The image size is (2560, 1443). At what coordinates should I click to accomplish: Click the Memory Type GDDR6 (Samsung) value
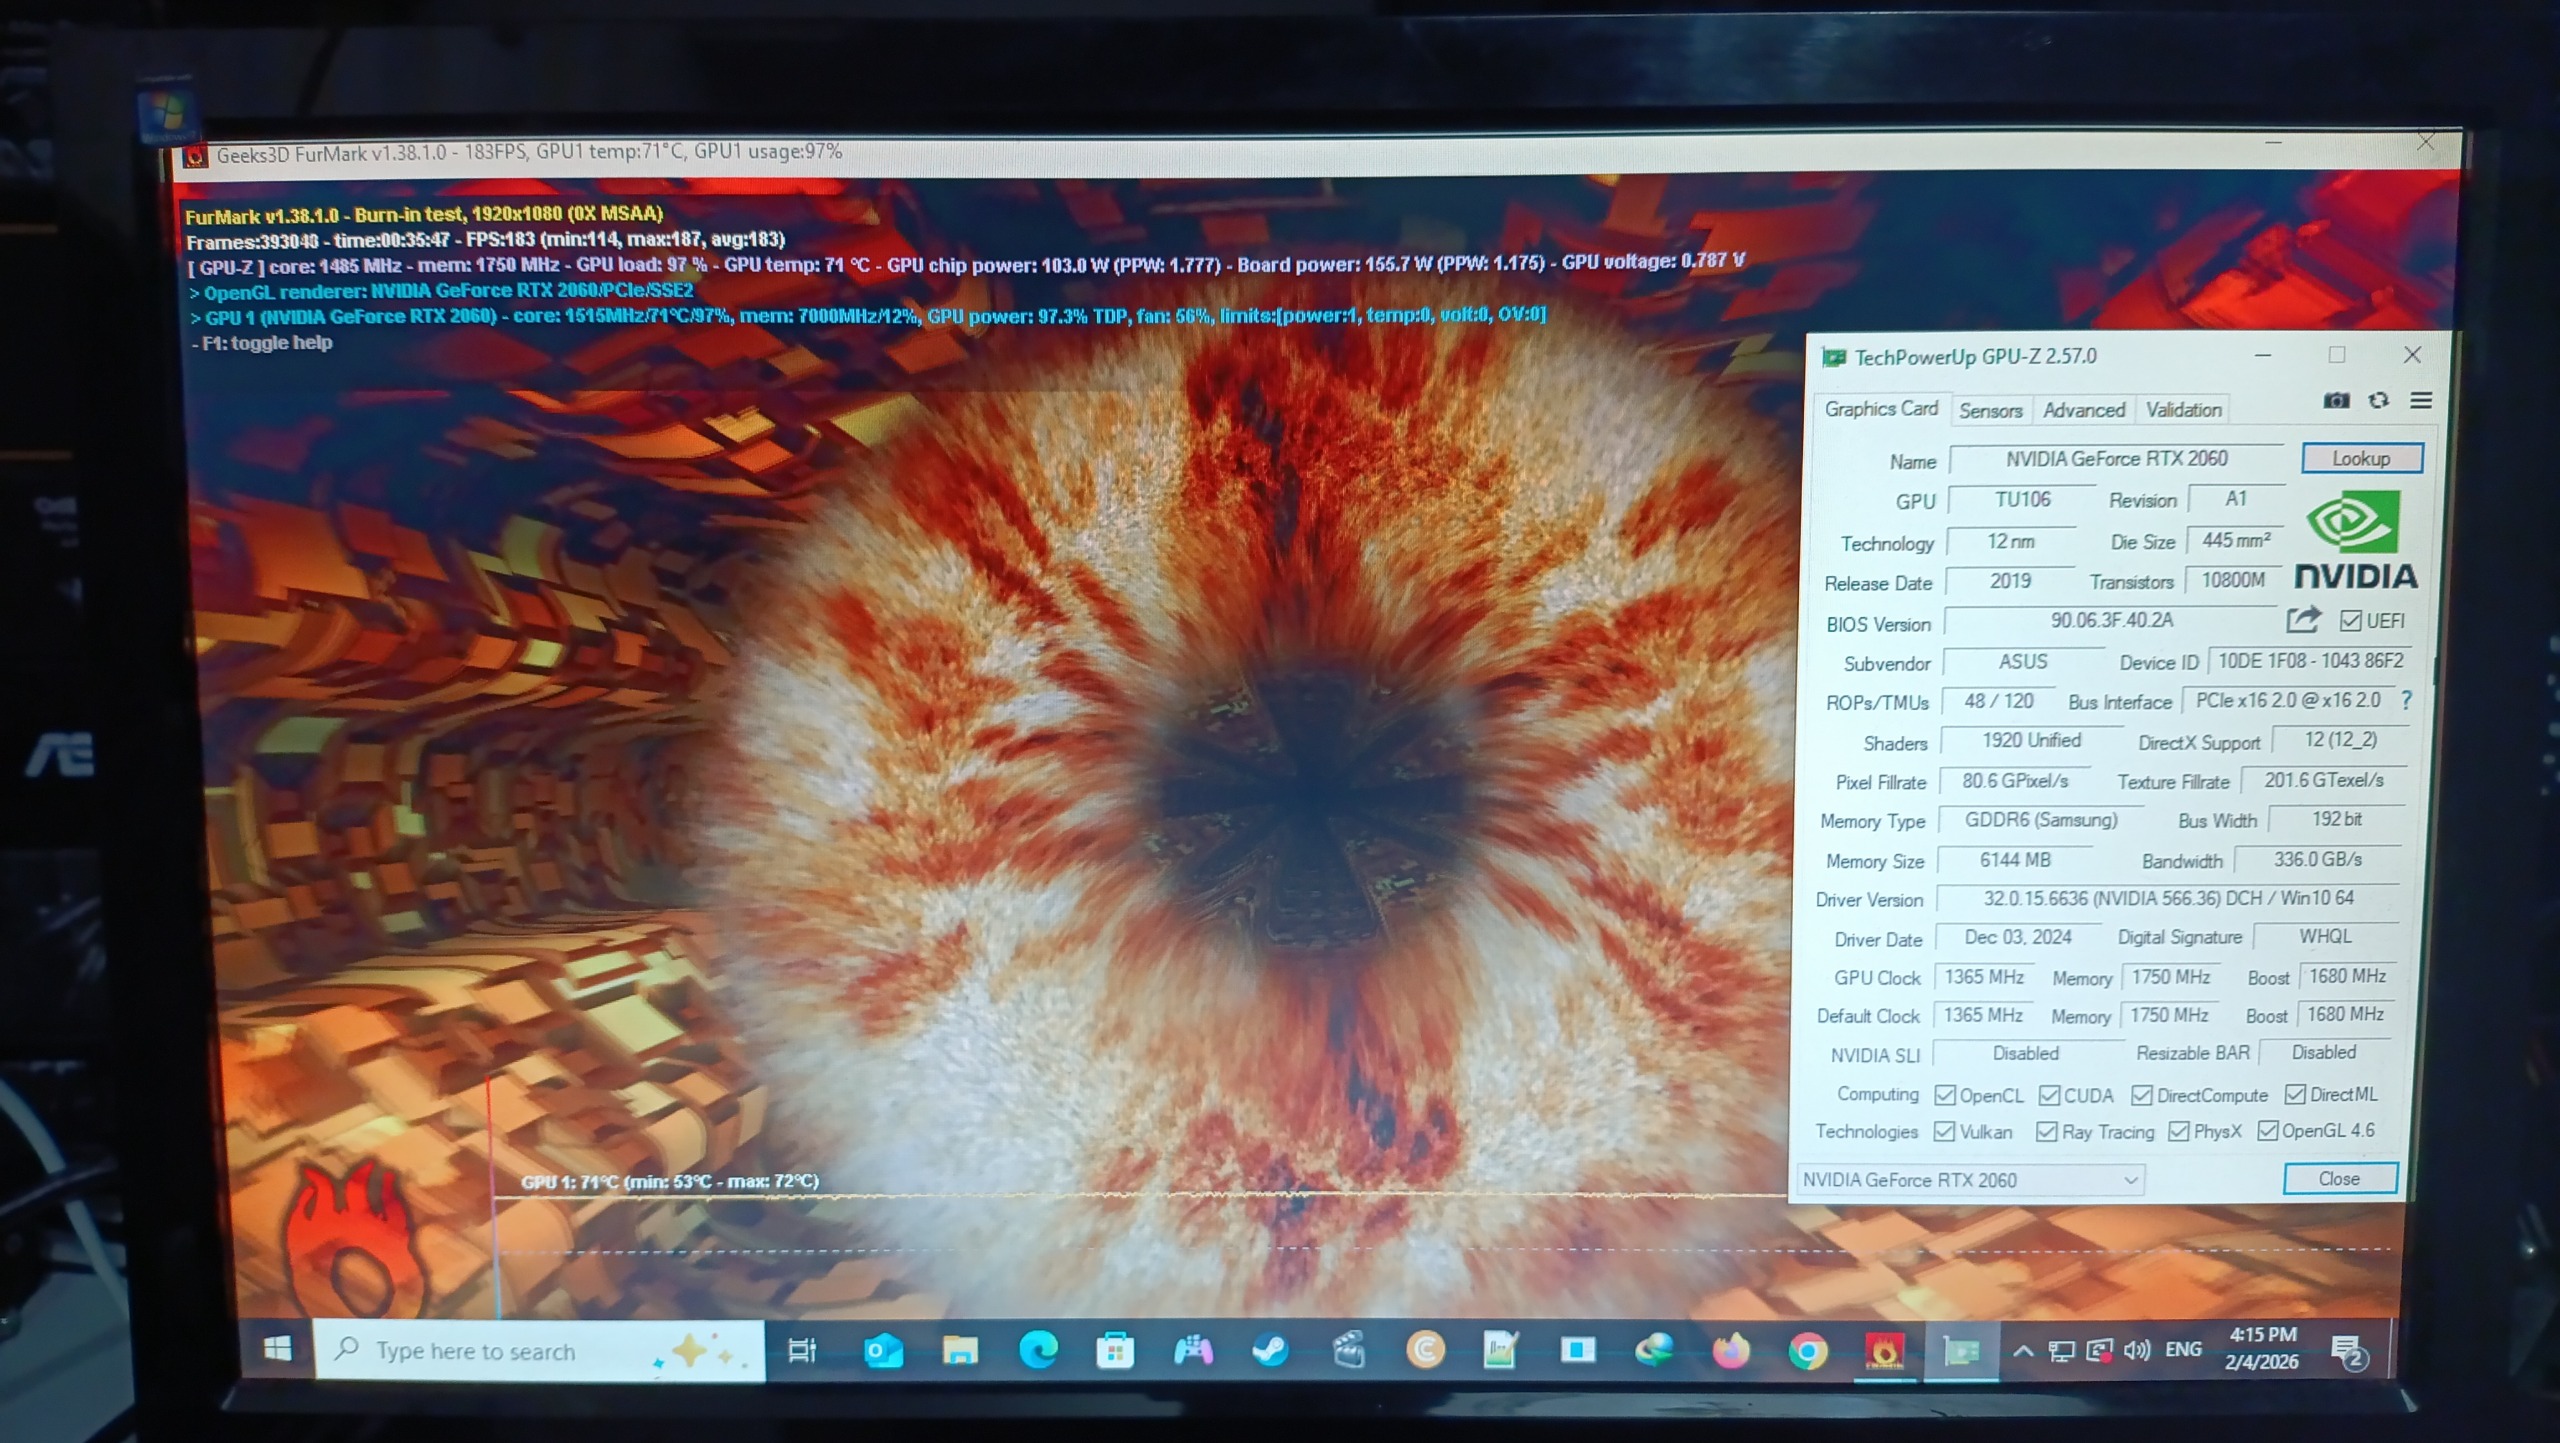coord(2041,820)
